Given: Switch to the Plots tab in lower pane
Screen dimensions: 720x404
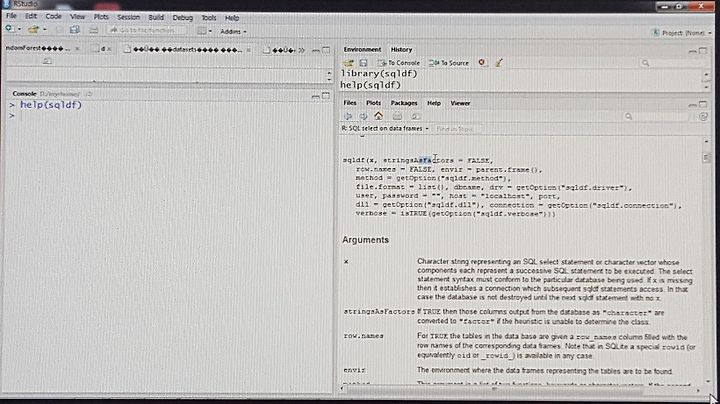Looking at the screenshot, I should 373,103.
